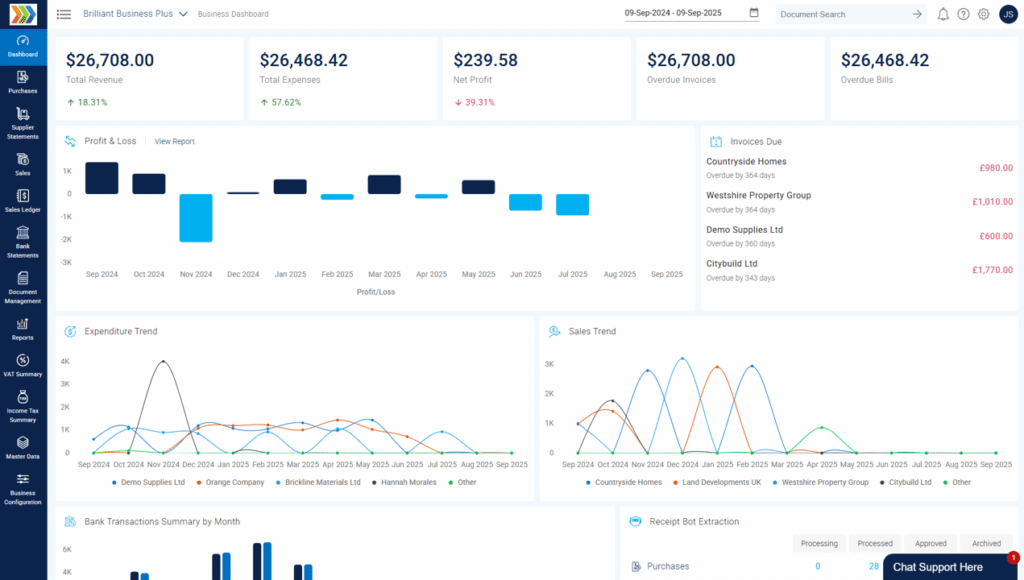The width and height of the screenshot is (1024, 580).
Task: Click the Sales Trend icon
Action: [554, 331]
